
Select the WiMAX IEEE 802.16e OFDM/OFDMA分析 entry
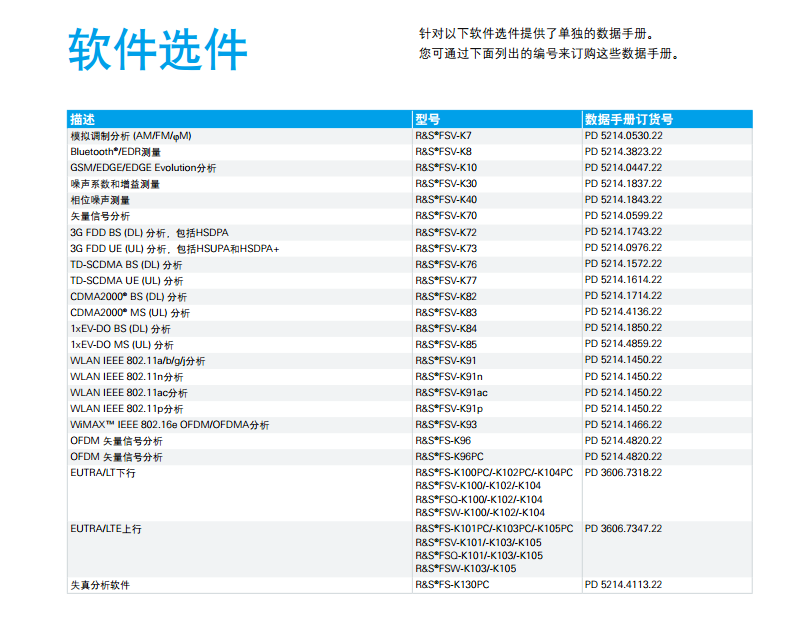pyautogui.click(x=169, y=425)
